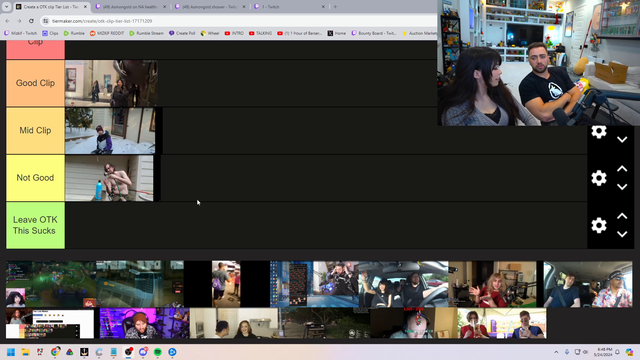Screen dimensions: 640x360
Task: Select the green Leave OTK This Sucks label
Action: (x=35, y=225)
